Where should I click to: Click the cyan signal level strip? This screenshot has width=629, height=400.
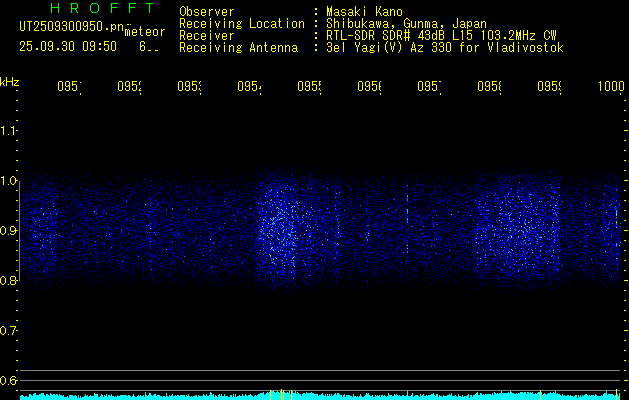pyautogui.click(x=323, y=396)
